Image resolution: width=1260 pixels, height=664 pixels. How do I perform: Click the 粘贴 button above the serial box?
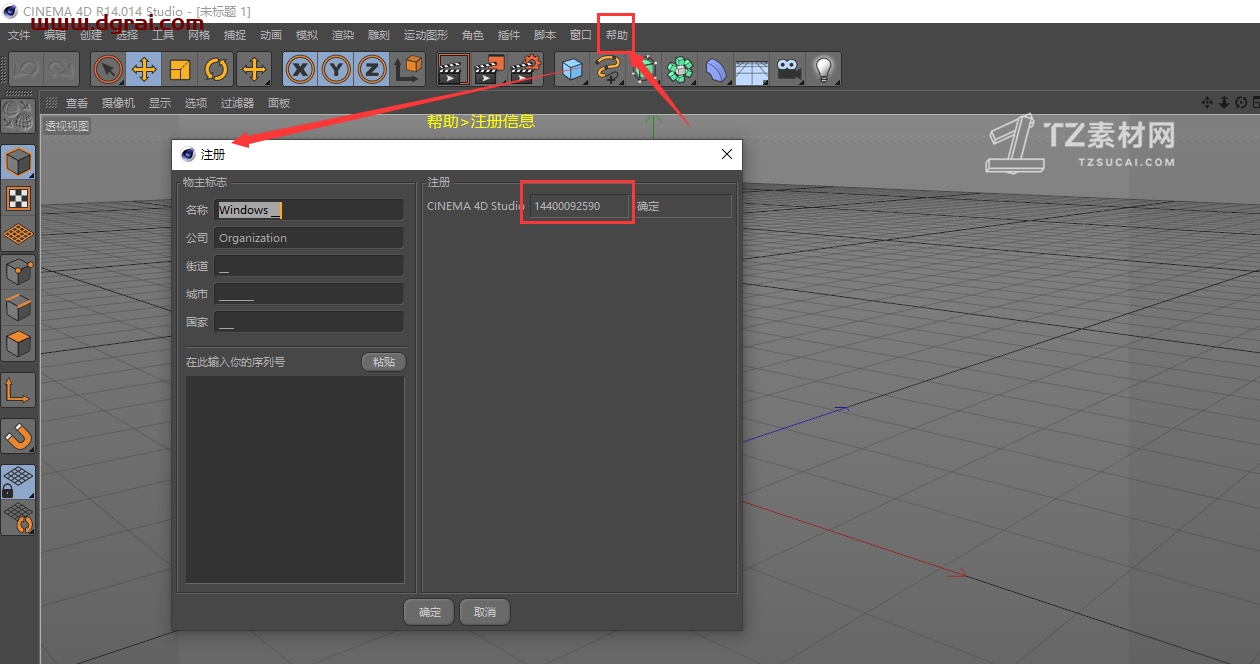[x=383, y=362]
